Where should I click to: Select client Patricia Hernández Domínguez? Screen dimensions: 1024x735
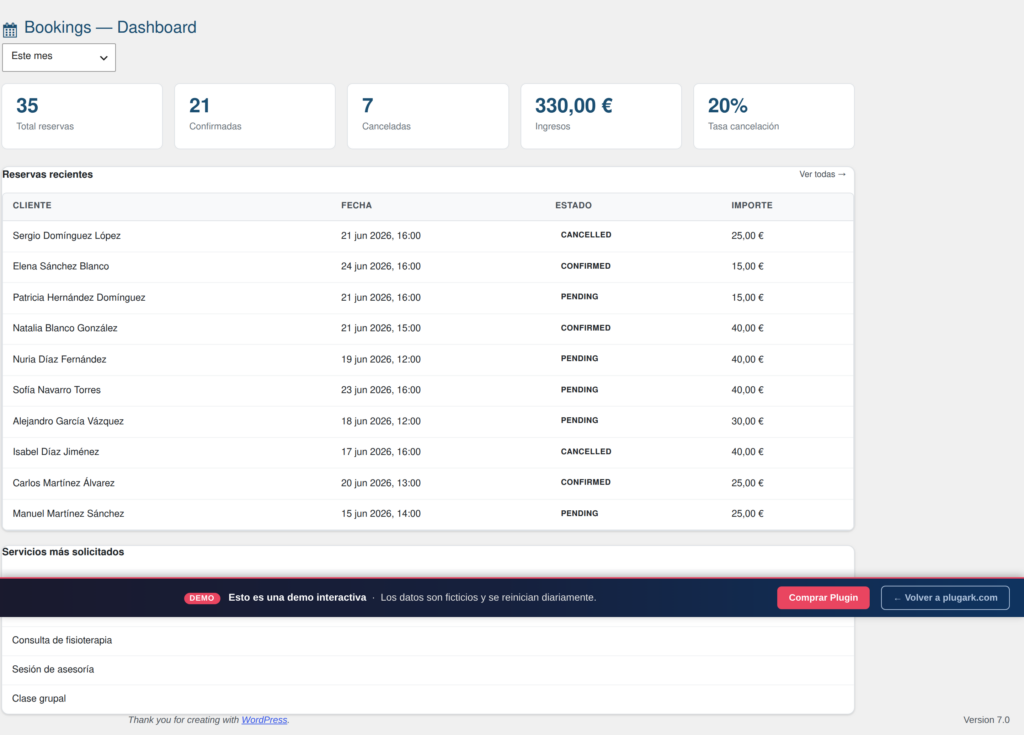(79, 297)
